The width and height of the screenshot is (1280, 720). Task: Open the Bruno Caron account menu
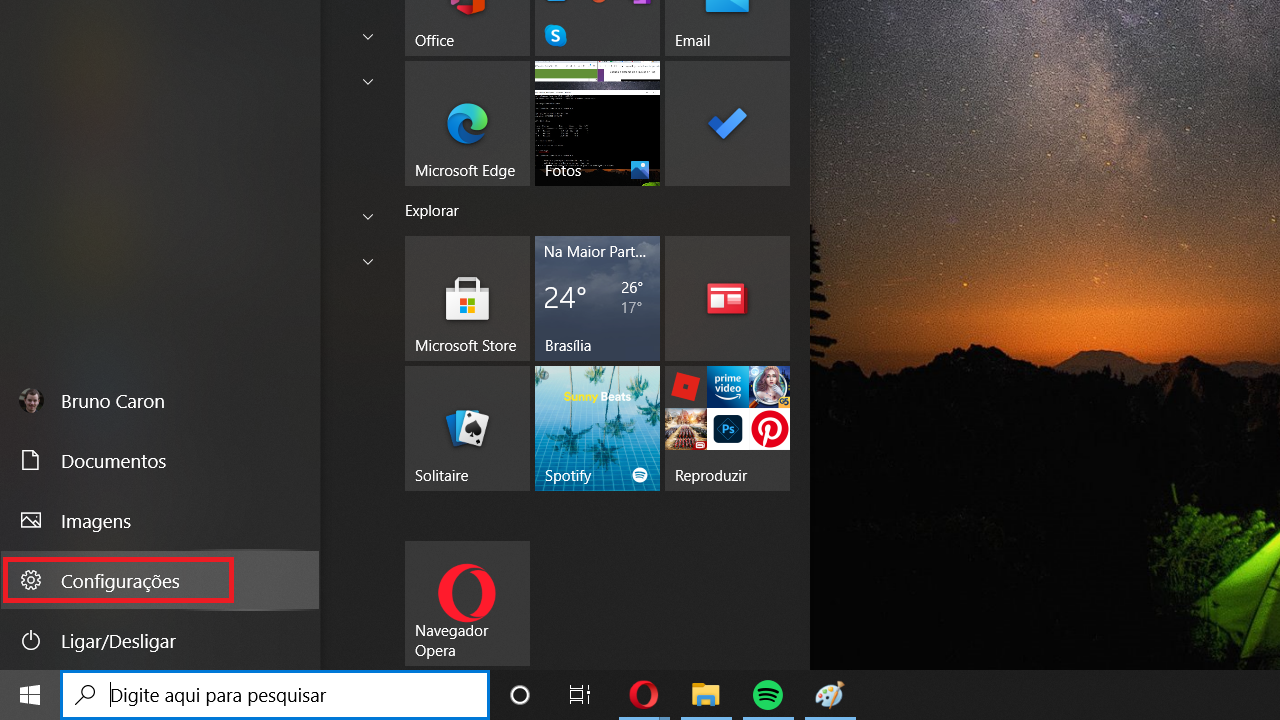160,401
